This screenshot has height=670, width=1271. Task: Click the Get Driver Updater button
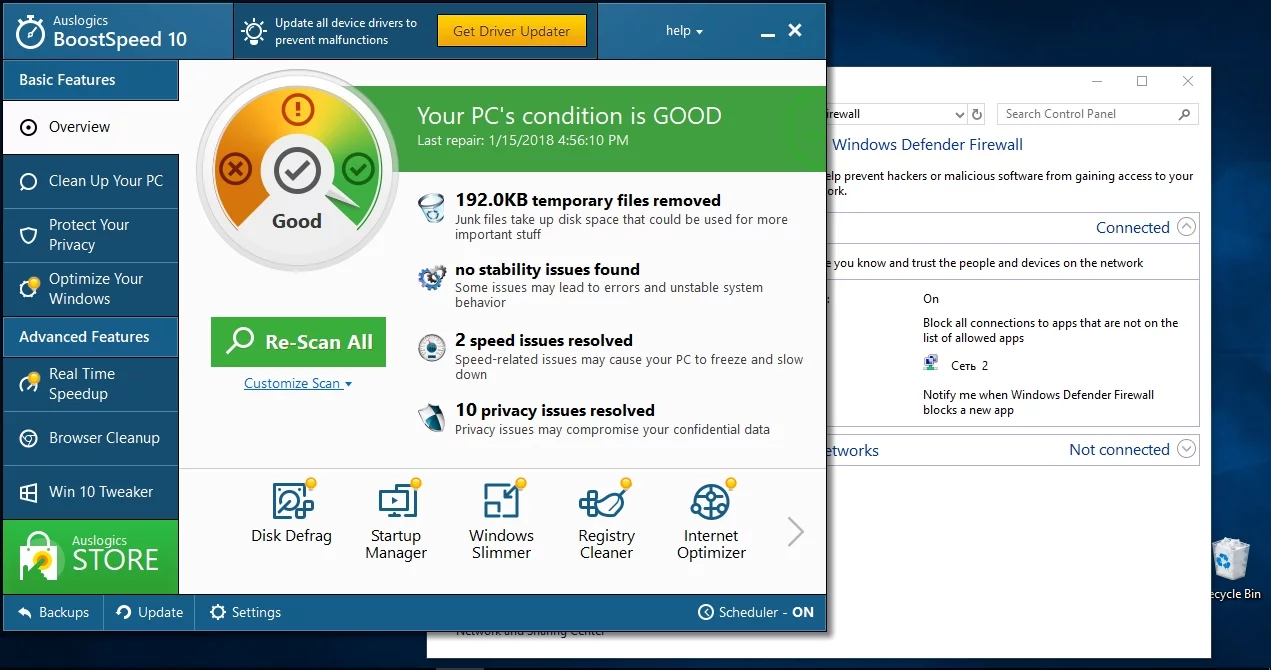[x=511, y=31]
